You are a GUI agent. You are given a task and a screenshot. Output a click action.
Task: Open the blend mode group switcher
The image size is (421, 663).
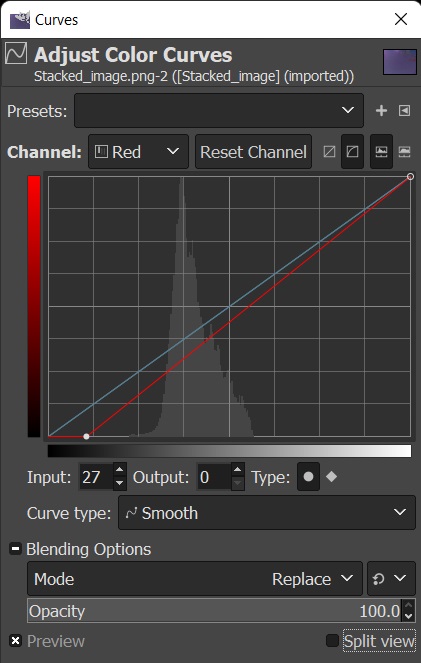tap(391, 578)
